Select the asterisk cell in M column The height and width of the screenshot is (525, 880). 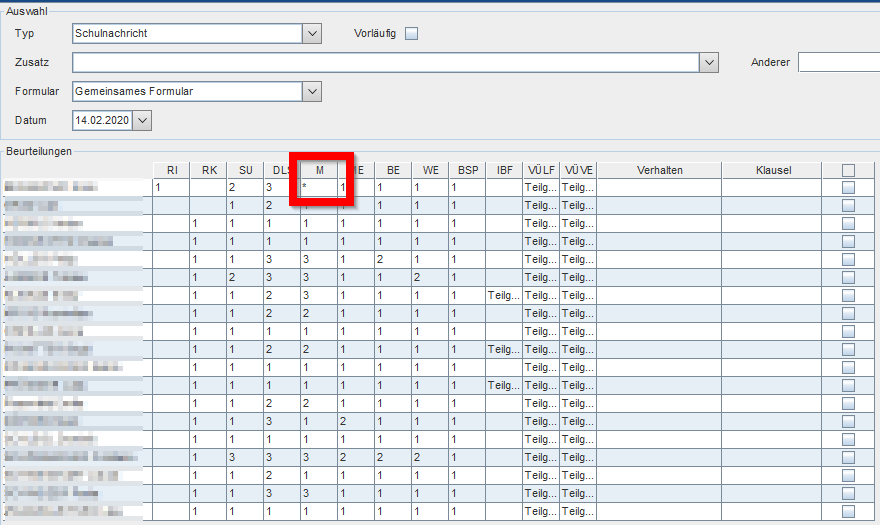coord(319,188)
